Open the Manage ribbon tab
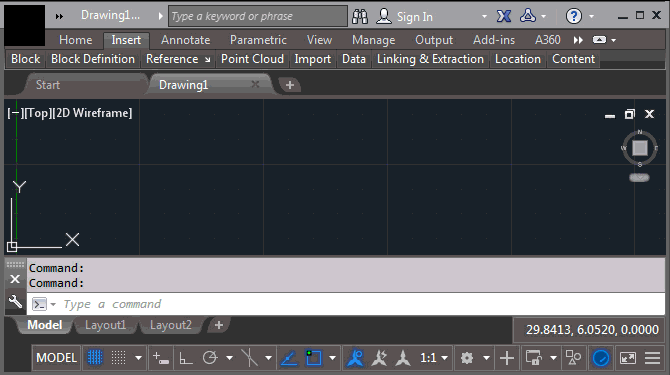The height and width of the screenshot is (375, 670). (373, 40)
